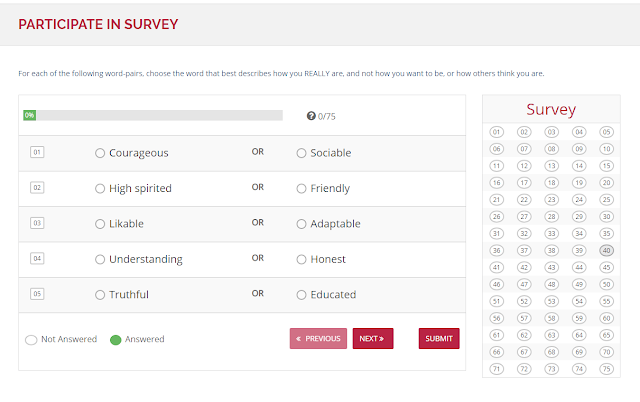Click the survey progress bar
The height and width of the screenshot is (402, 640).
click(x=153, y=116)
